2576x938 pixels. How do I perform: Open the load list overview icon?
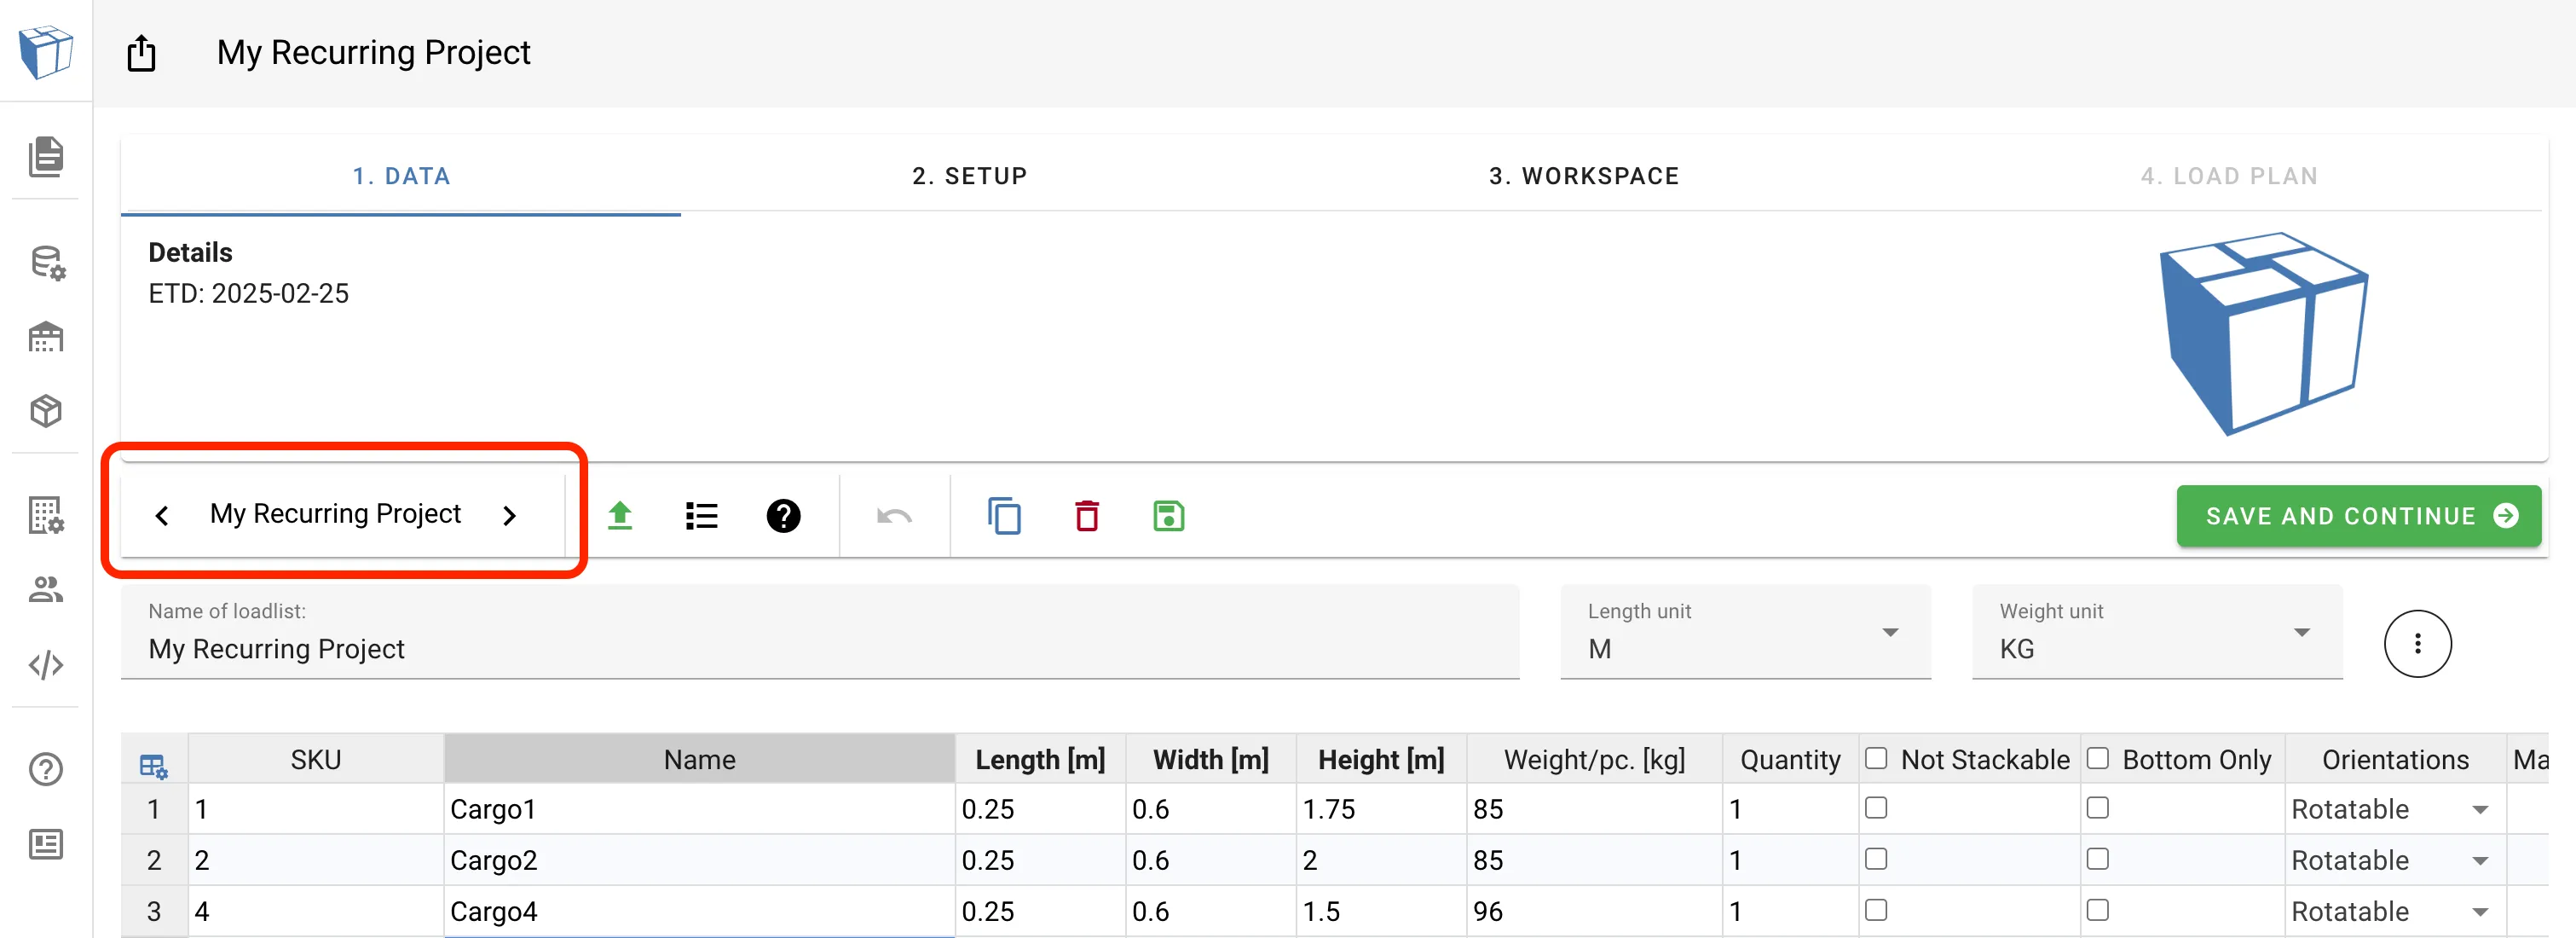pyautogui.click(x=701, y=516)
